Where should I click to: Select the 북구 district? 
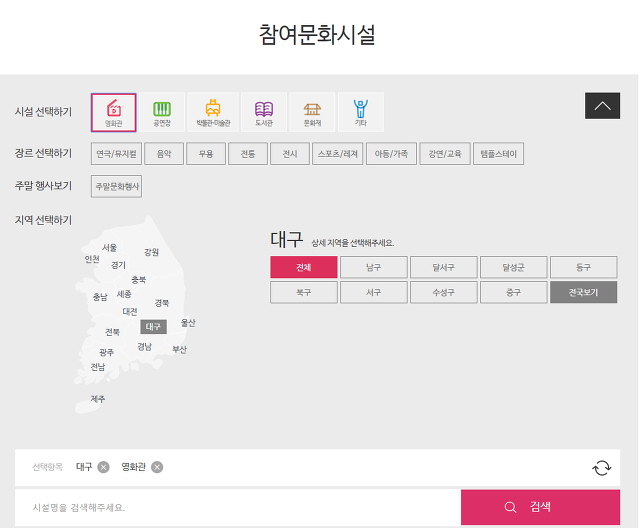304,292
